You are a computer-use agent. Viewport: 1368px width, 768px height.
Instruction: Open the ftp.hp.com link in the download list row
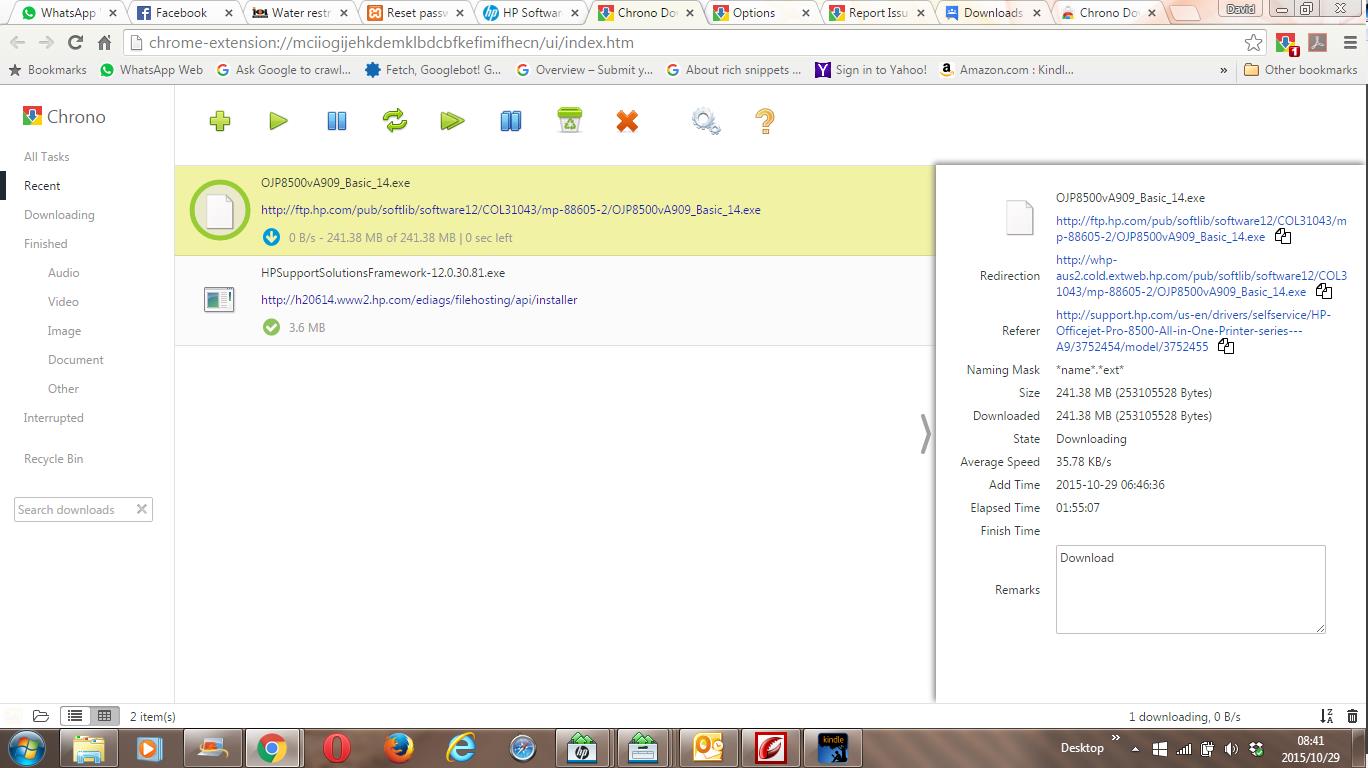pyautogui.click(x=511, y=210)
